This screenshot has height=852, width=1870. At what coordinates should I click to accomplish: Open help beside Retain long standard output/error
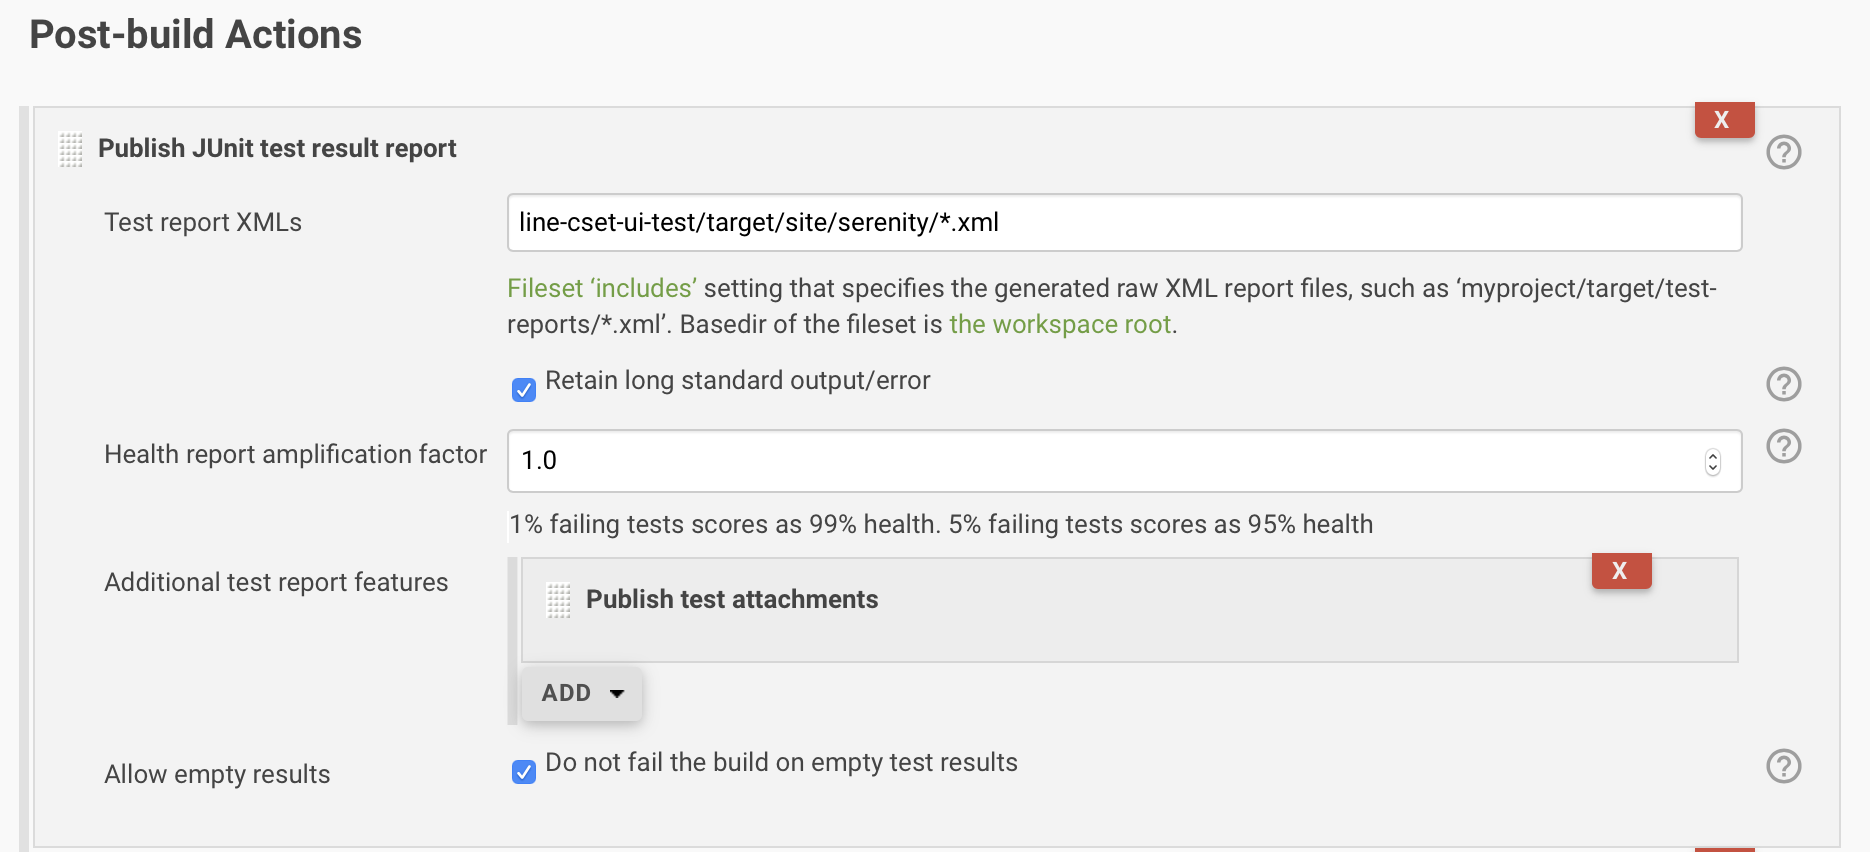click(1784, 384)
